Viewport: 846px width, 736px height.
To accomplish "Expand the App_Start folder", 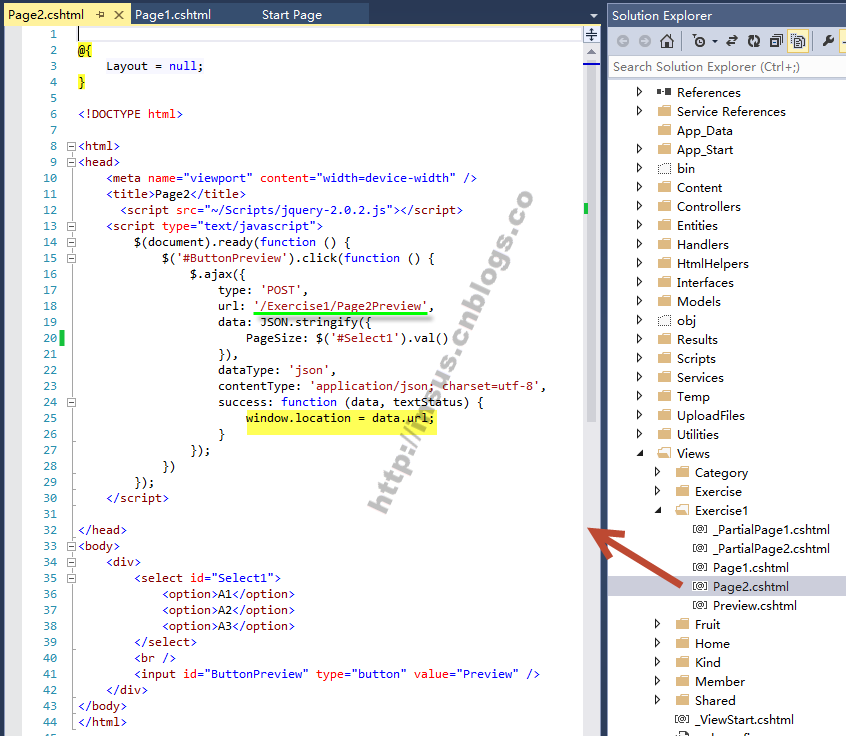I will (x=639, y=148).
